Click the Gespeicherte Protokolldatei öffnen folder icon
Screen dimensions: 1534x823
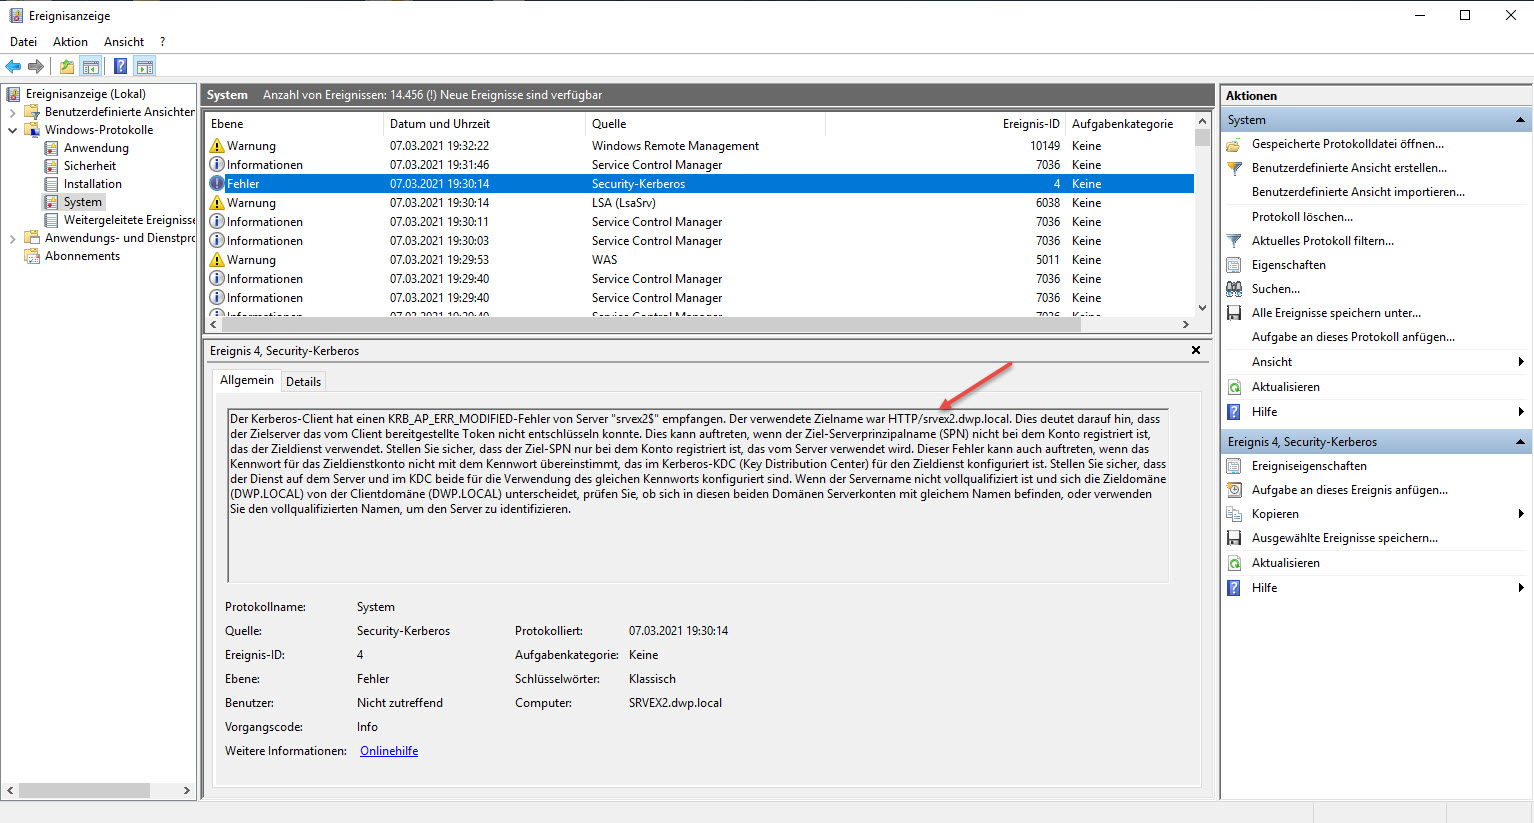pos(1234,144)
